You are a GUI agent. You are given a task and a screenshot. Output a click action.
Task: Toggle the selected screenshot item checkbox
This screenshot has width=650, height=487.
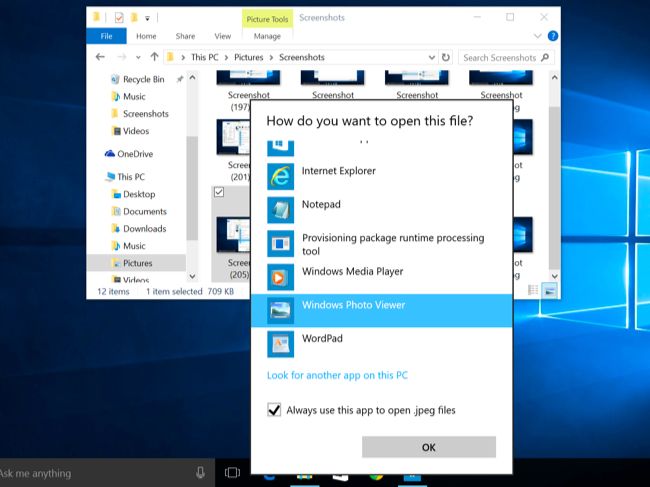[219, 191]
